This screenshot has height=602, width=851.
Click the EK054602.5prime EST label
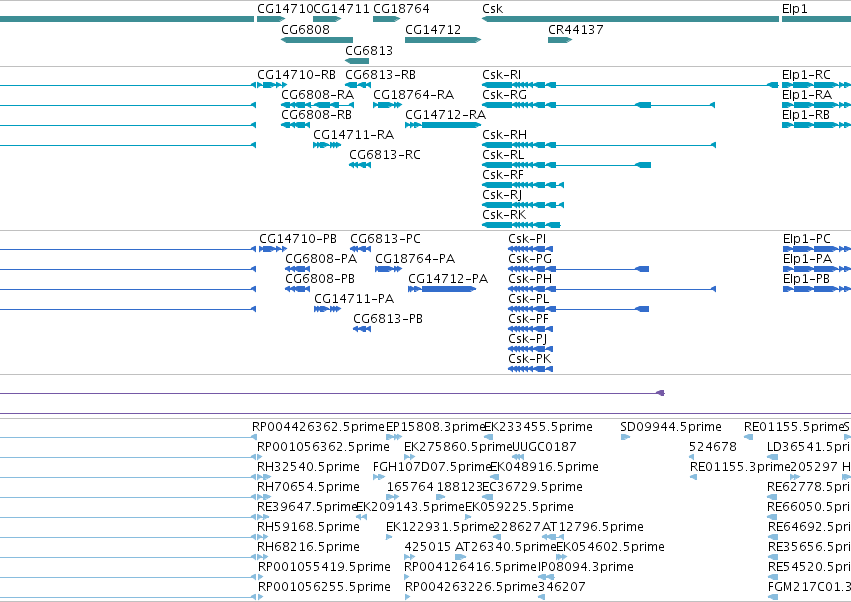(611, 548)
